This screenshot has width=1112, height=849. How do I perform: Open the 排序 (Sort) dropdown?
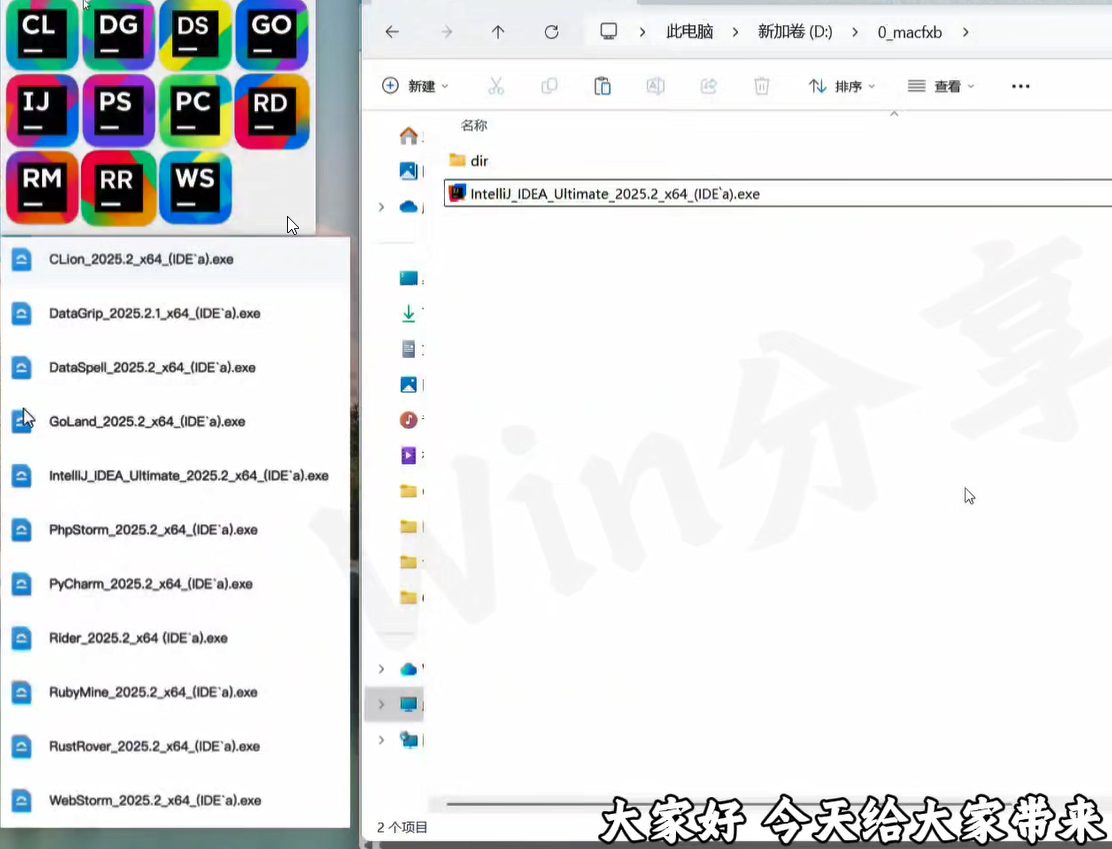point(842,87)
